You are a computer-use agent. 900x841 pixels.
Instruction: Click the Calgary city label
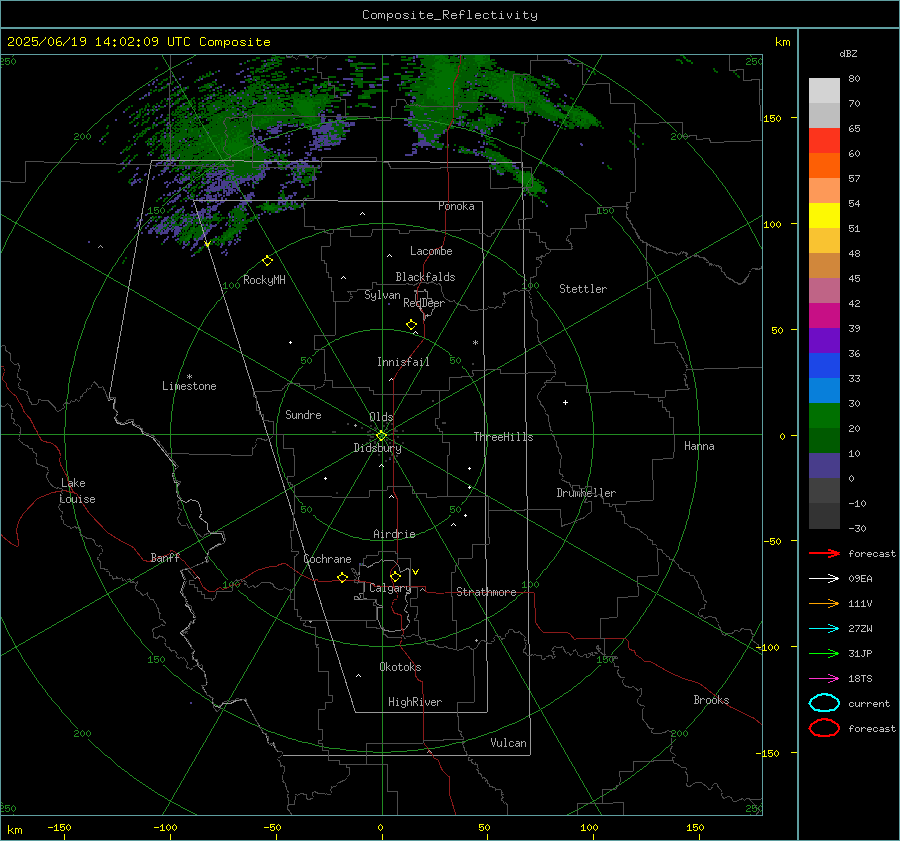(390, 588)
